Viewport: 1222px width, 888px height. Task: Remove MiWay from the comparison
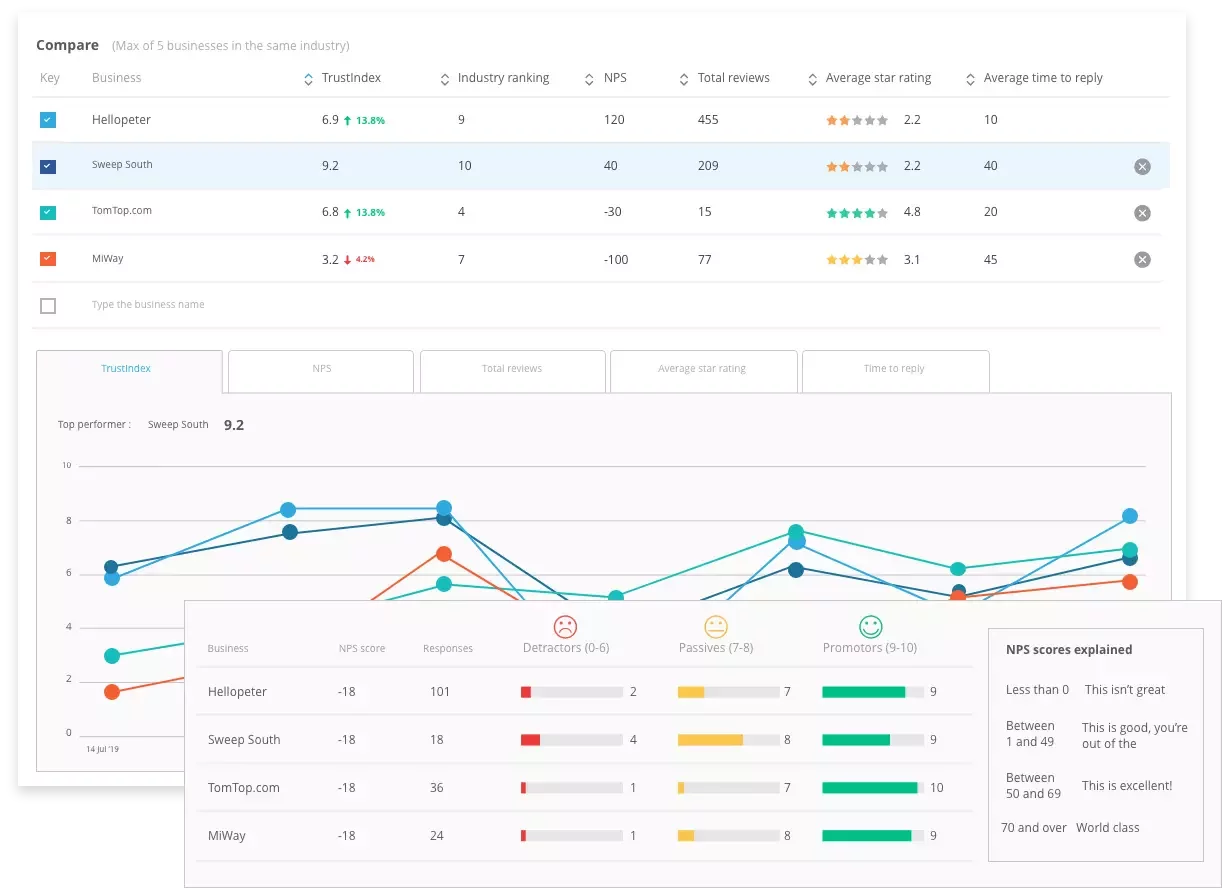point(1142,259)
